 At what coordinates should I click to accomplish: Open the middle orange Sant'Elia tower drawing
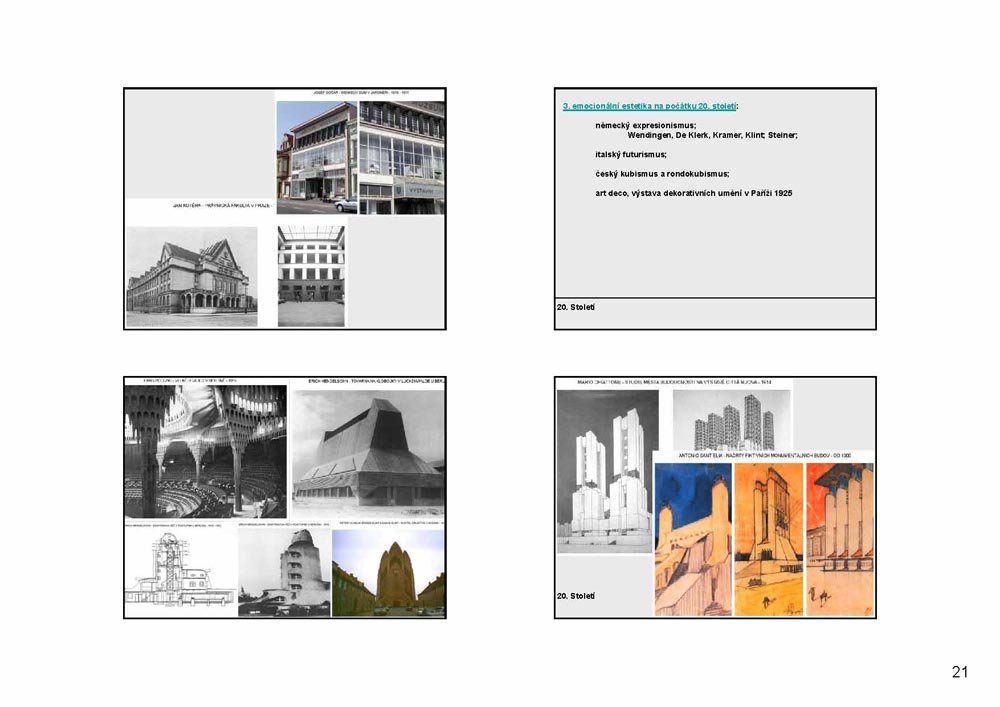click(x=768, y=539)
